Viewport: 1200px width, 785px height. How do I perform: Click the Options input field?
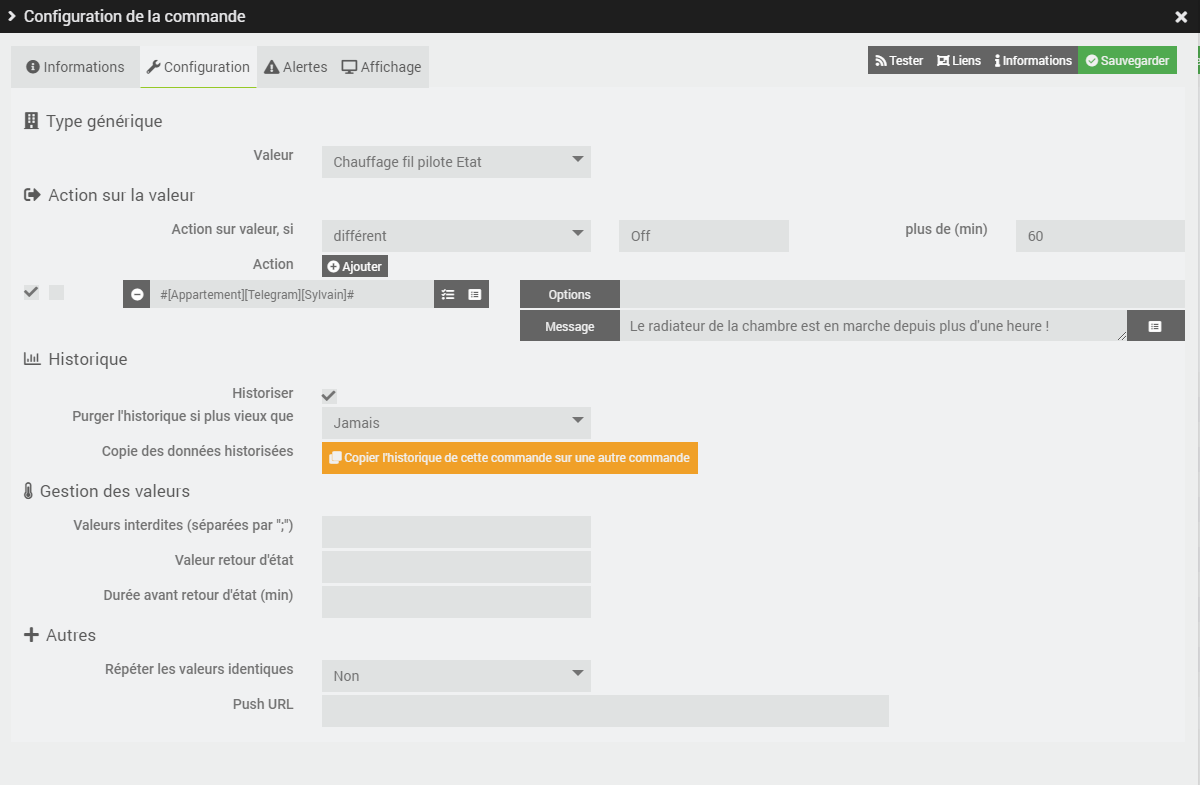coord(902,294)
